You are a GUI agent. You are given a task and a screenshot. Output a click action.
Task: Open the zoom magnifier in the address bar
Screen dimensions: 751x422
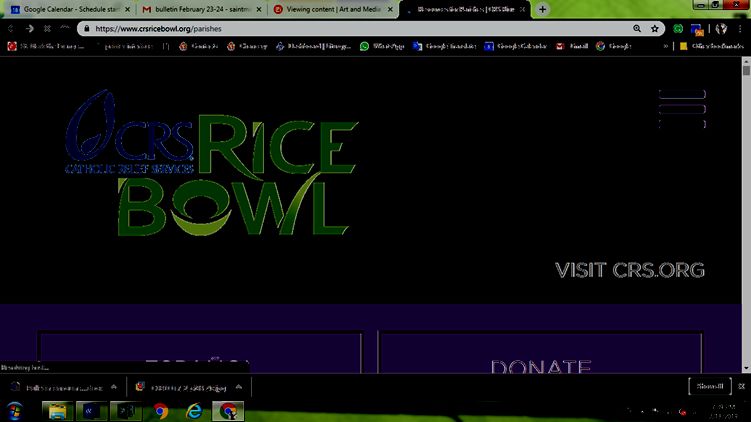pos(637,29)
